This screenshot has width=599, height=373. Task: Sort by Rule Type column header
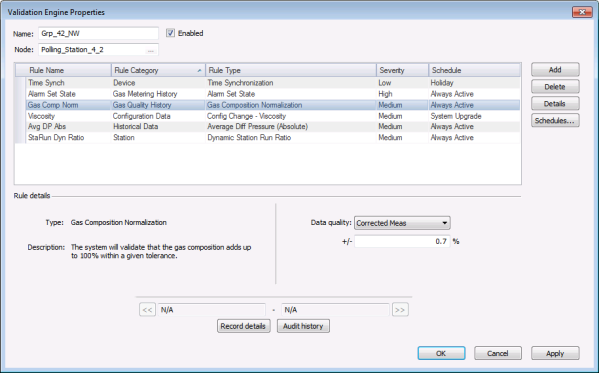(x=291, y=70)
